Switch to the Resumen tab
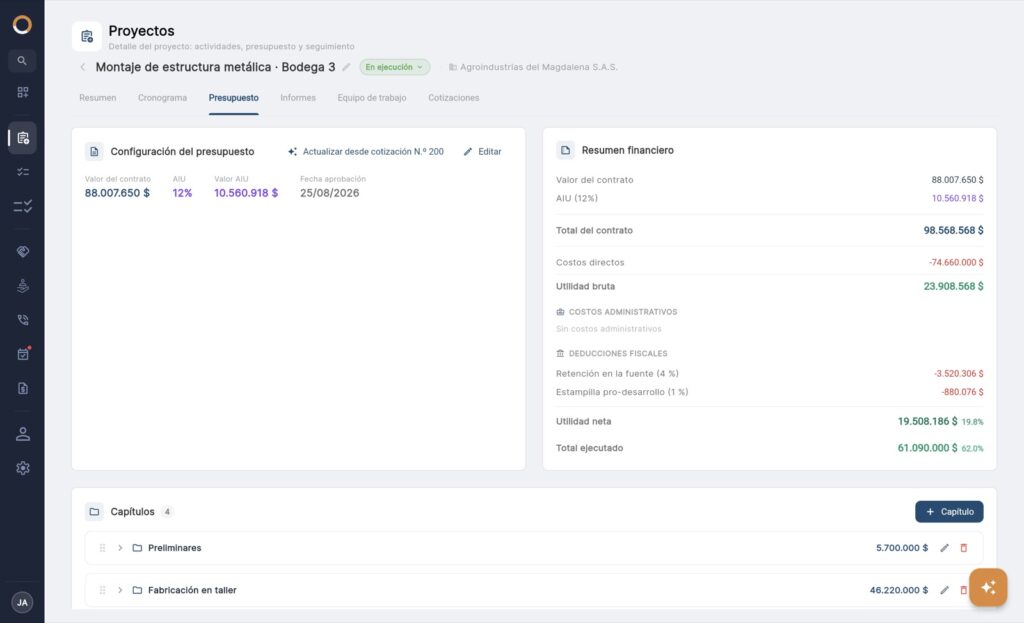The width and height of the screenshot is (1024, 623). (97, 98)
